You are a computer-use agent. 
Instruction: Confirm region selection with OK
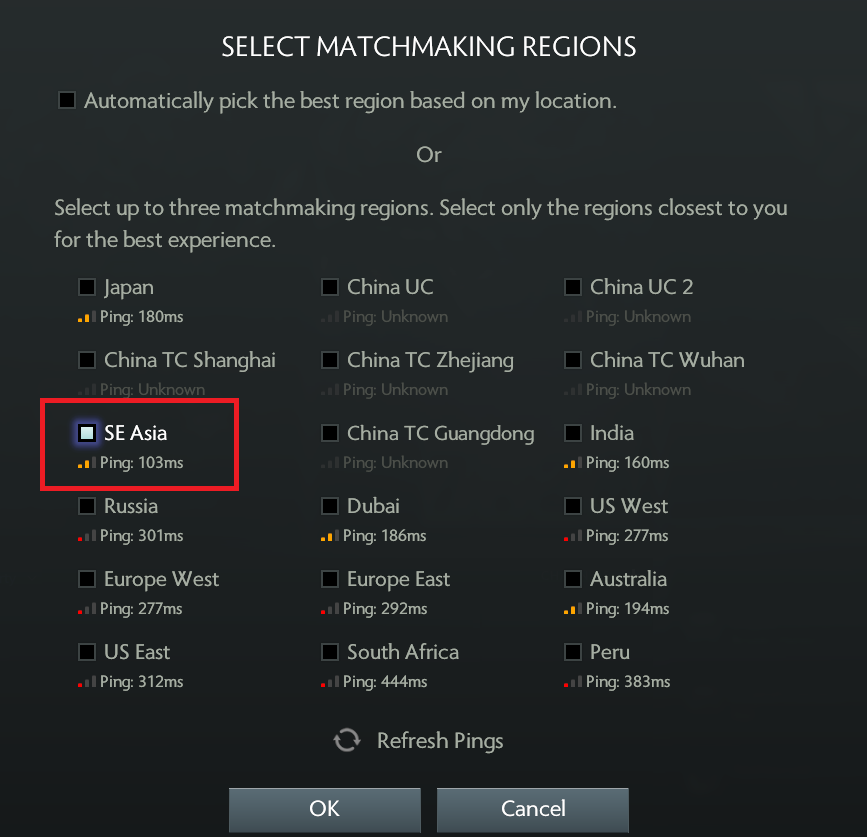click(x=325, y=809)
